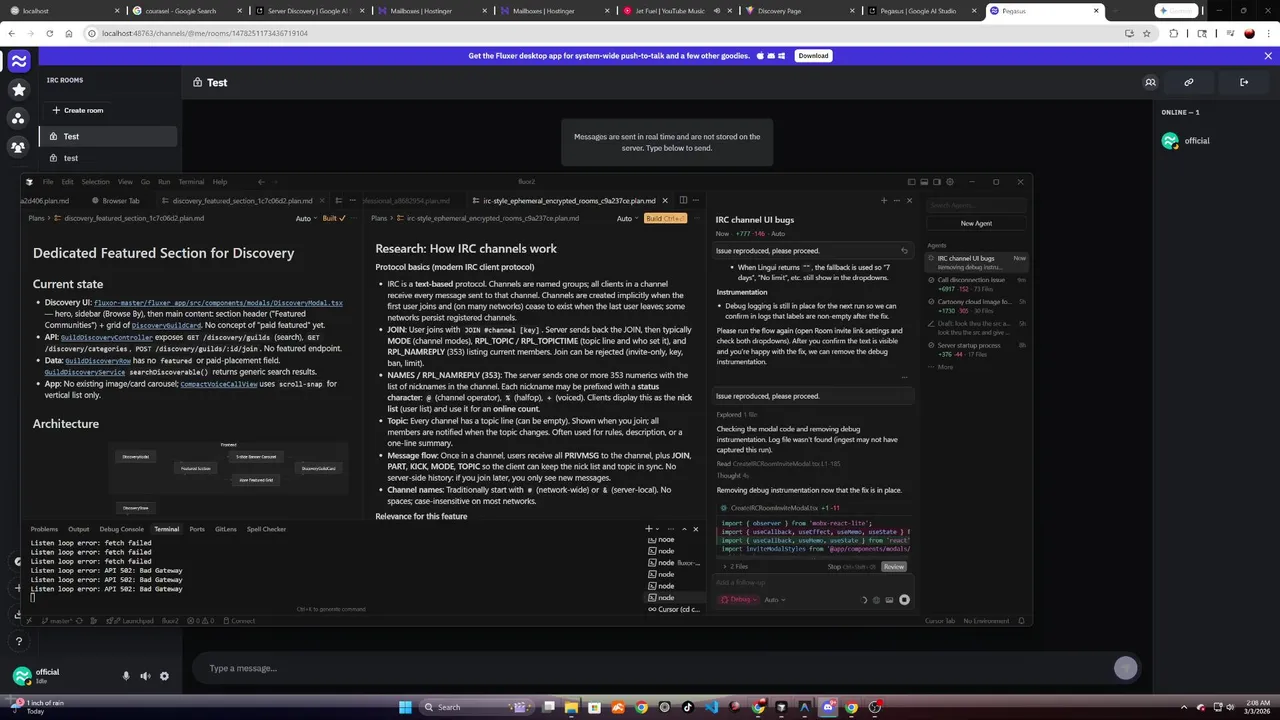Click new chat plus icon in agent panel

884,201
